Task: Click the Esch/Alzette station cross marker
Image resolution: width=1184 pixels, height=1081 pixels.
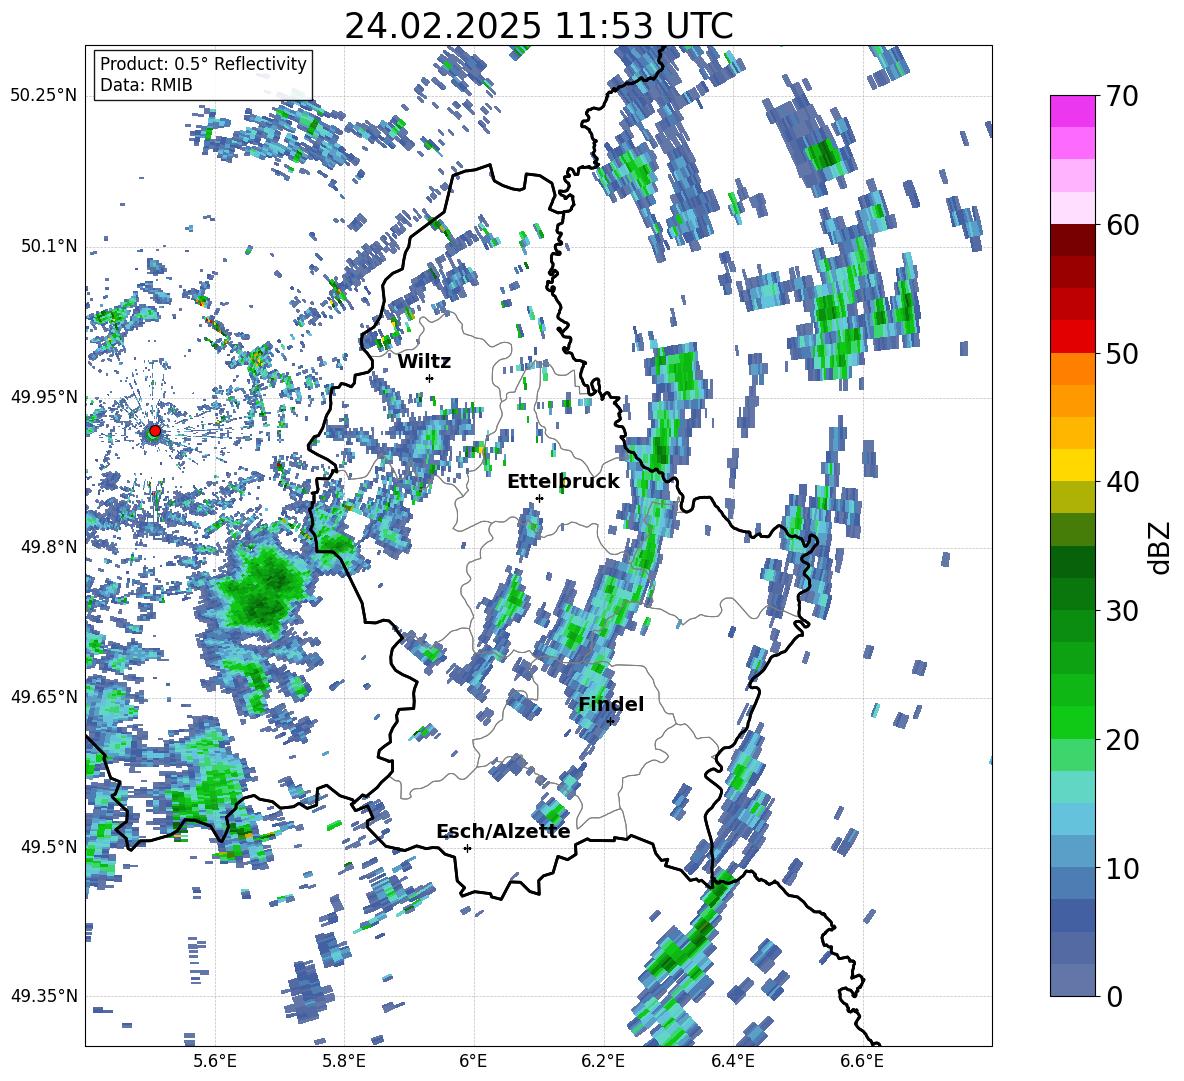Action: 467,848
